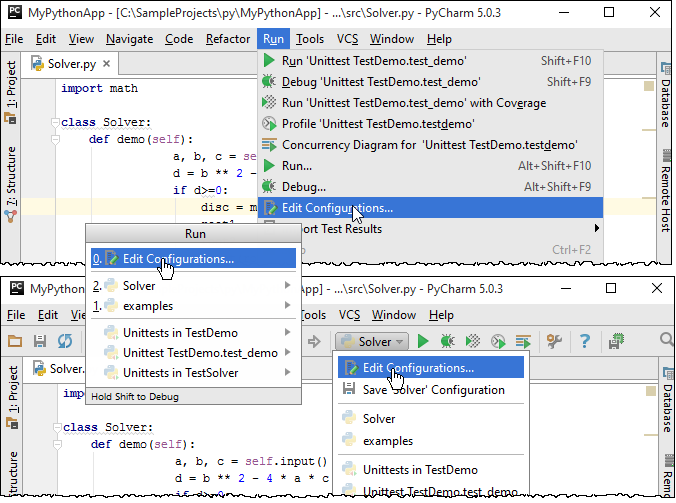Image resolution: width=676 pixels, height=503 pixels.
Task: Select Edit Configurations in Run menu
Action: (337, 208)
